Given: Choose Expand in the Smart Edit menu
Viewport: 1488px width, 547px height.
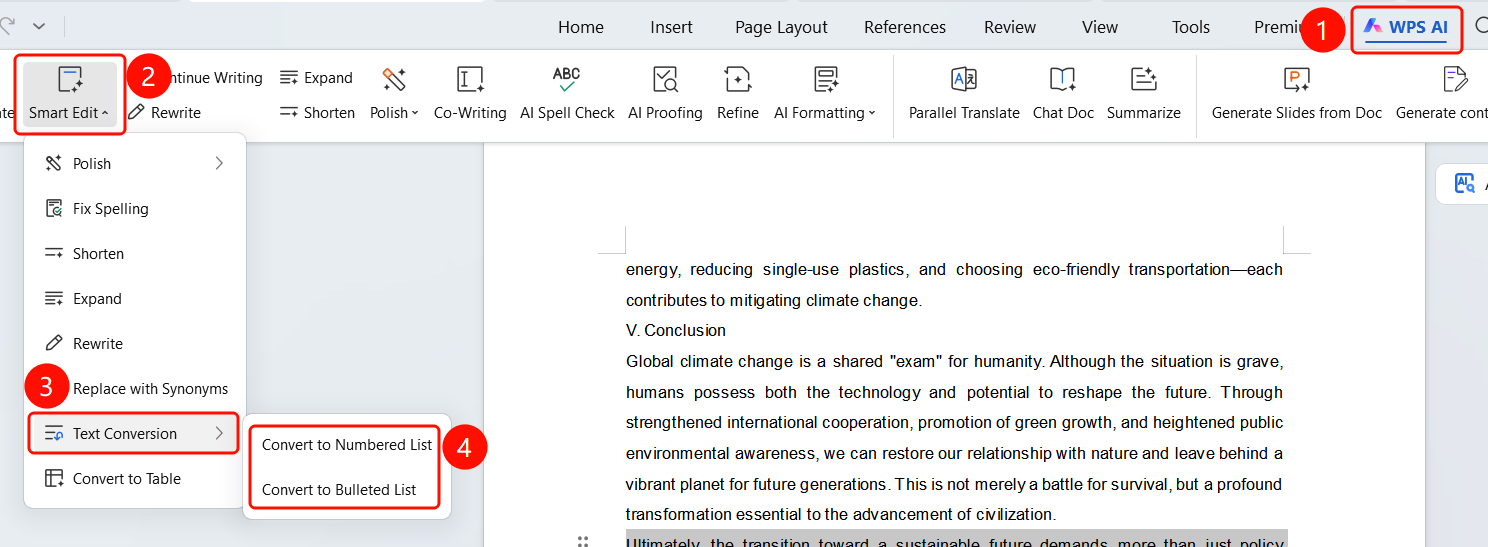Looking at the screenshot, I should 135,299.
